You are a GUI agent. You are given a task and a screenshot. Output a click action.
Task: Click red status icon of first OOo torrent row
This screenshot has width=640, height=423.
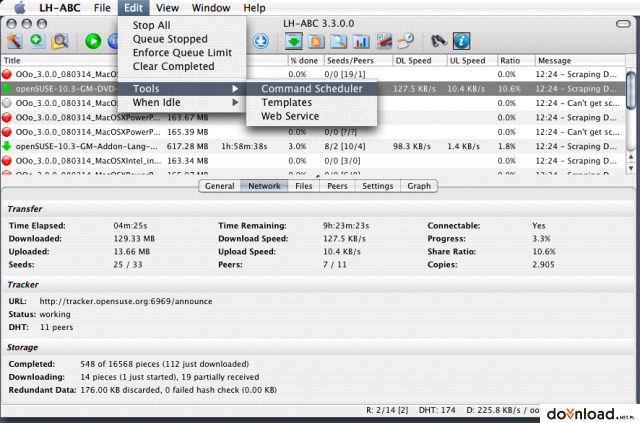coord(7,74)
